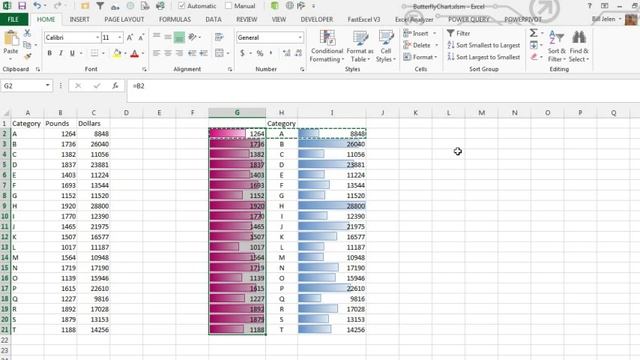Toggle Bold formatting
This screenshot has width=640, height=360.
click(x=50, y=53)
